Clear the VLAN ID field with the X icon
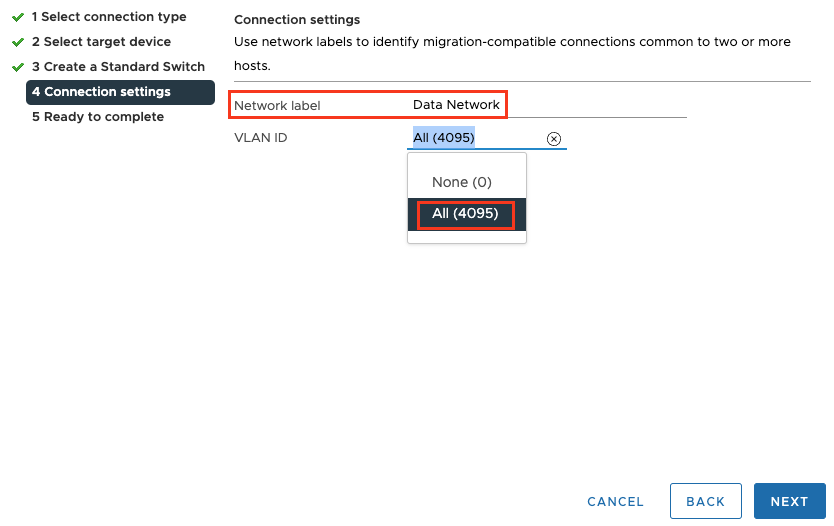834x526 pixels. (x=554, y=139)
